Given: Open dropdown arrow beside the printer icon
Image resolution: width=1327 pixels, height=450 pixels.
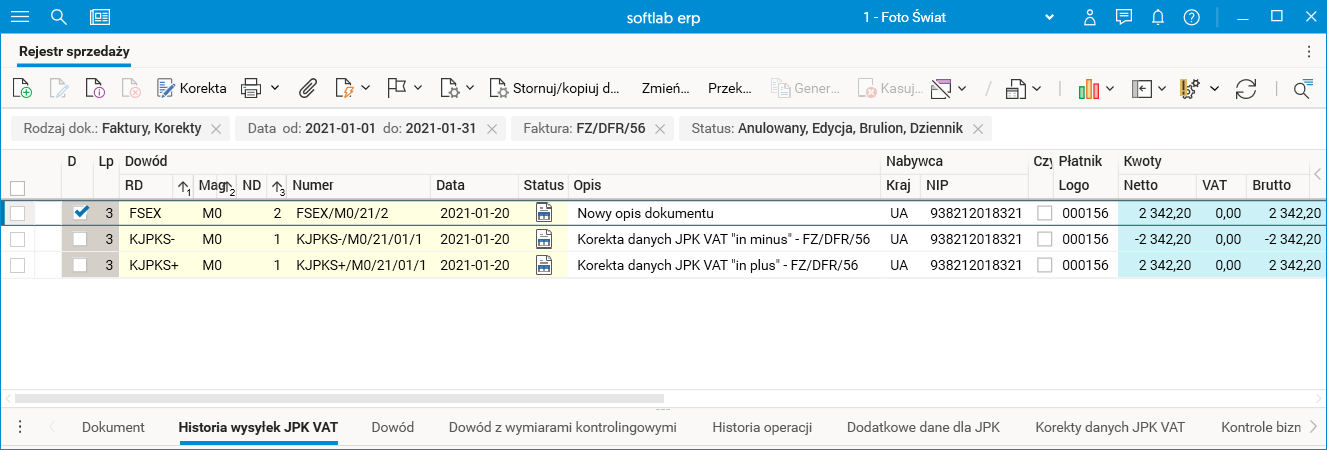Looking at the screenshot, I should (275, 88).
